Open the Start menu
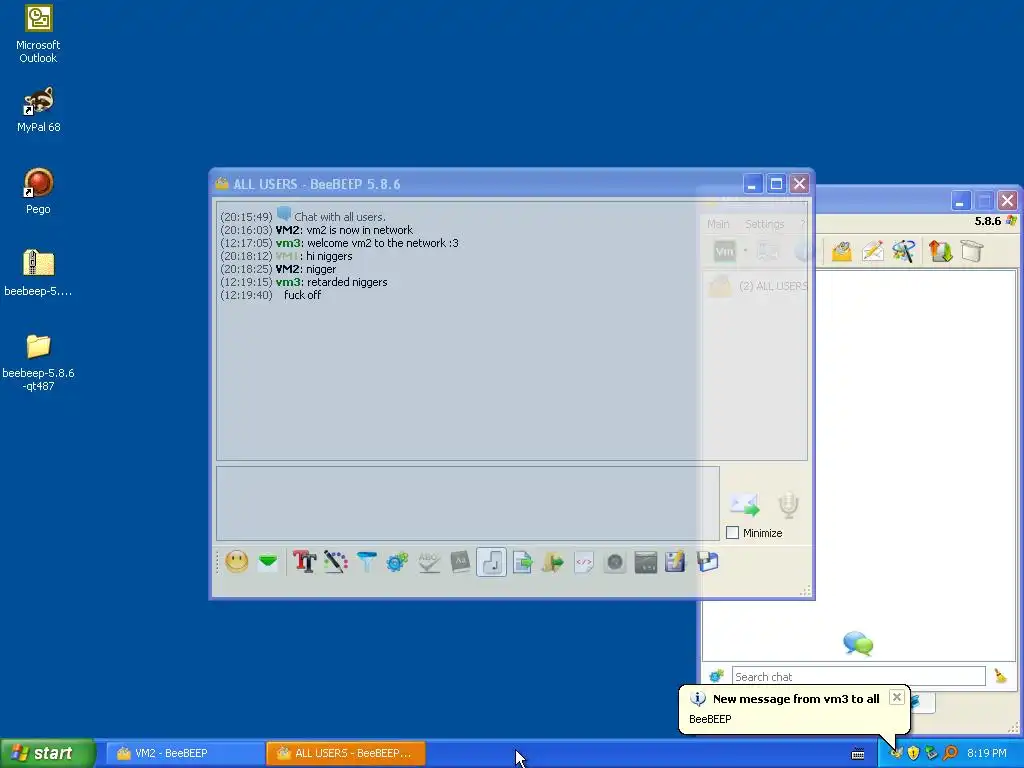This screenshot has width=1024, height=768. pyautogui.click(x=48, y=753)
